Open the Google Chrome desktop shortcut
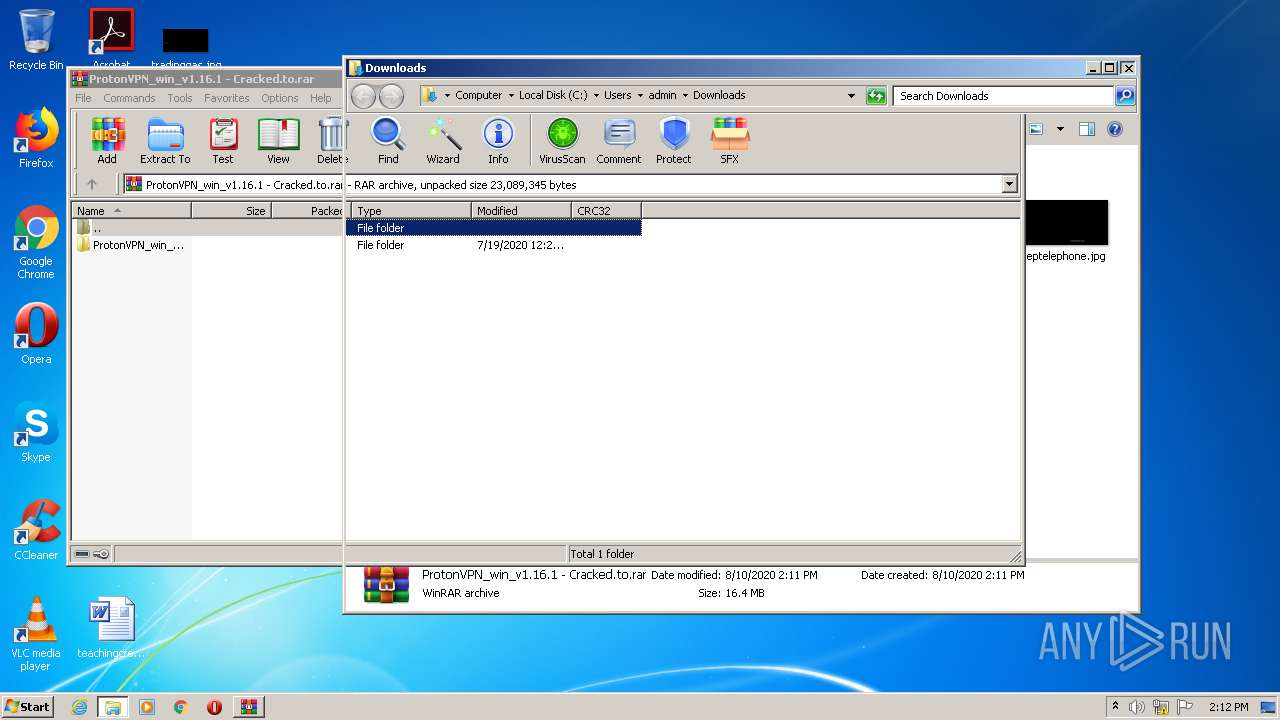 pyautogui.click(x=36, y=243)
